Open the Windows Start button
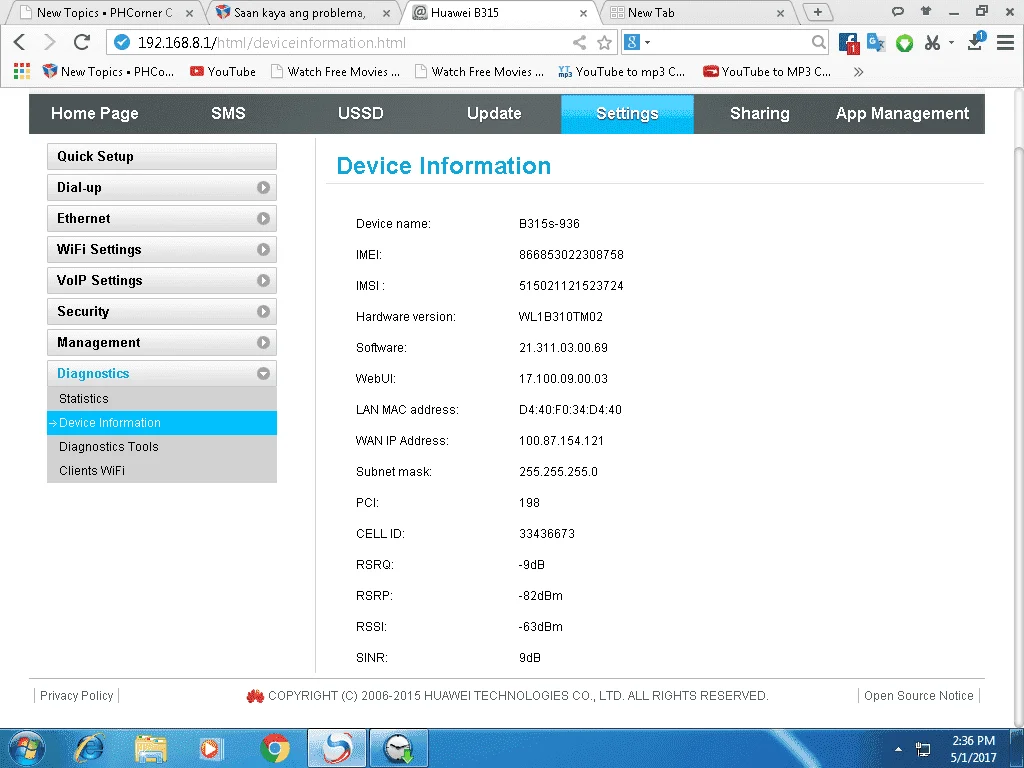The width and height of the screenshot is (1024, 768). 27,748
